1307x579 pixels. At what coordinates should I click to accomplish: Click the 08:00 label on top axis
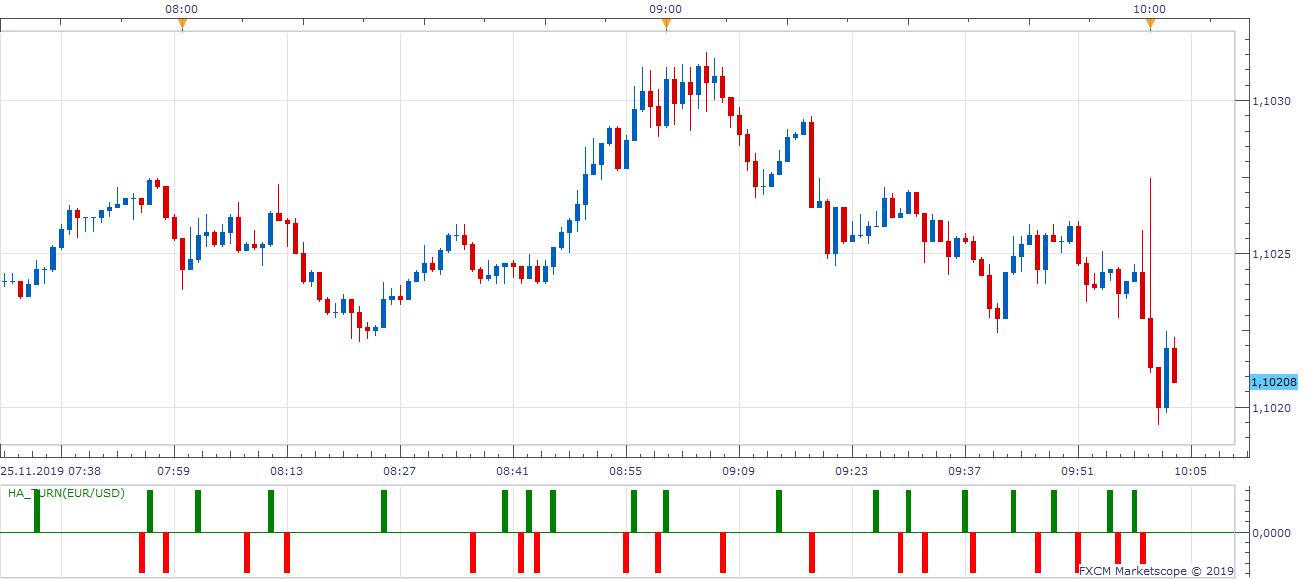(181, 9)
